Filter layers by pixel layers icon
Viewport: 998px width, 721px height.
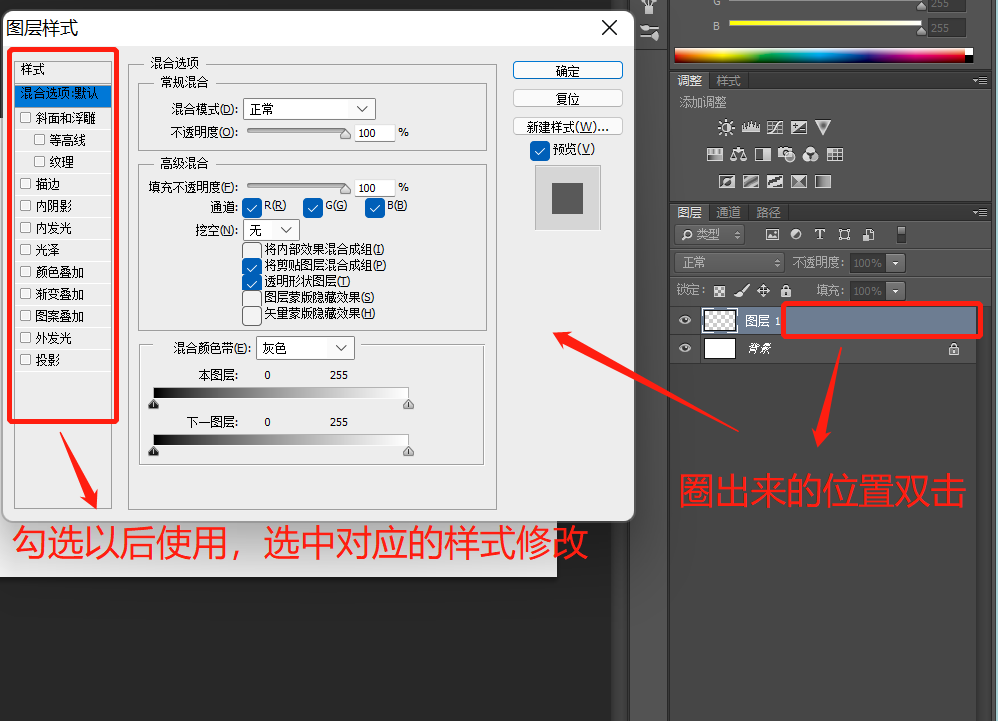[x=772, y=234]
